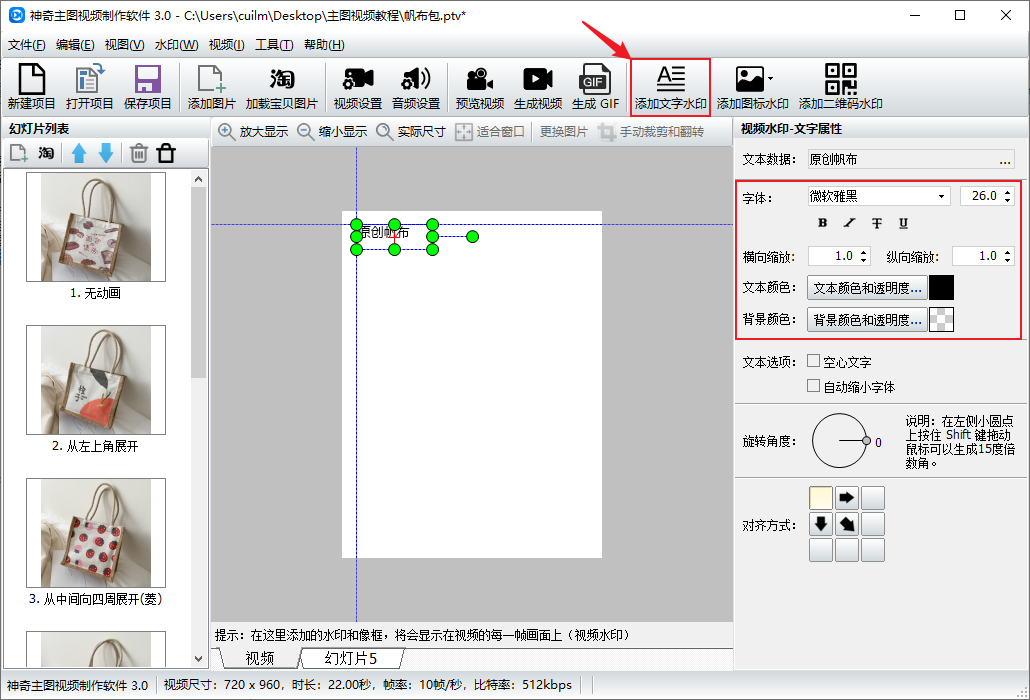
Task: Toggle italic text formatting
Action: coord(849,223)
